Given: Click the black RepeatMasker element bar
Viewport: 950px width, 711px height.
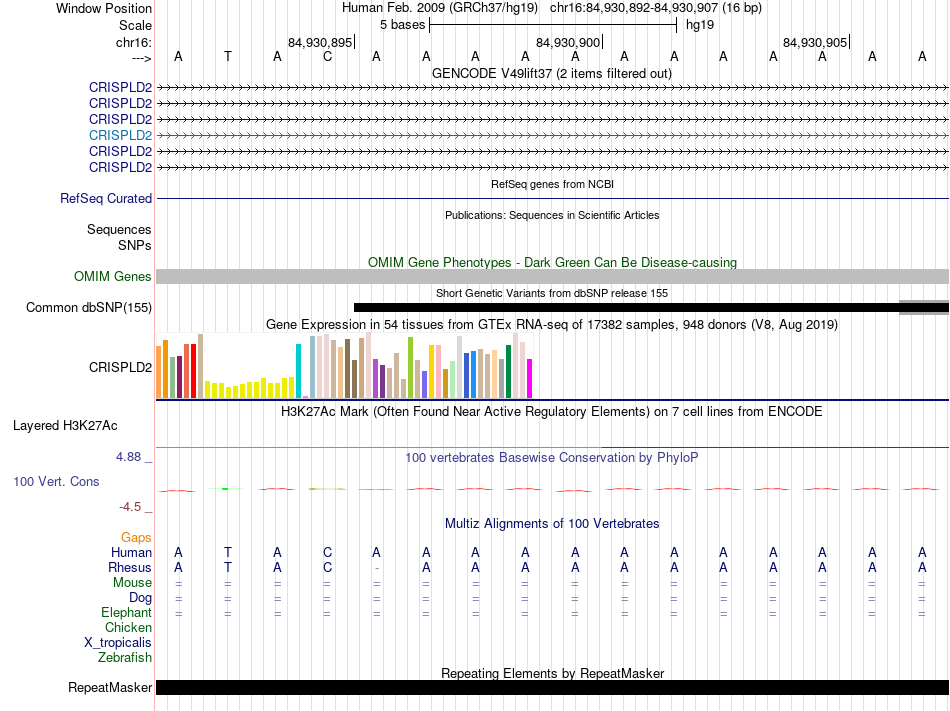Looking at the screenshot, I should [552, 688].
